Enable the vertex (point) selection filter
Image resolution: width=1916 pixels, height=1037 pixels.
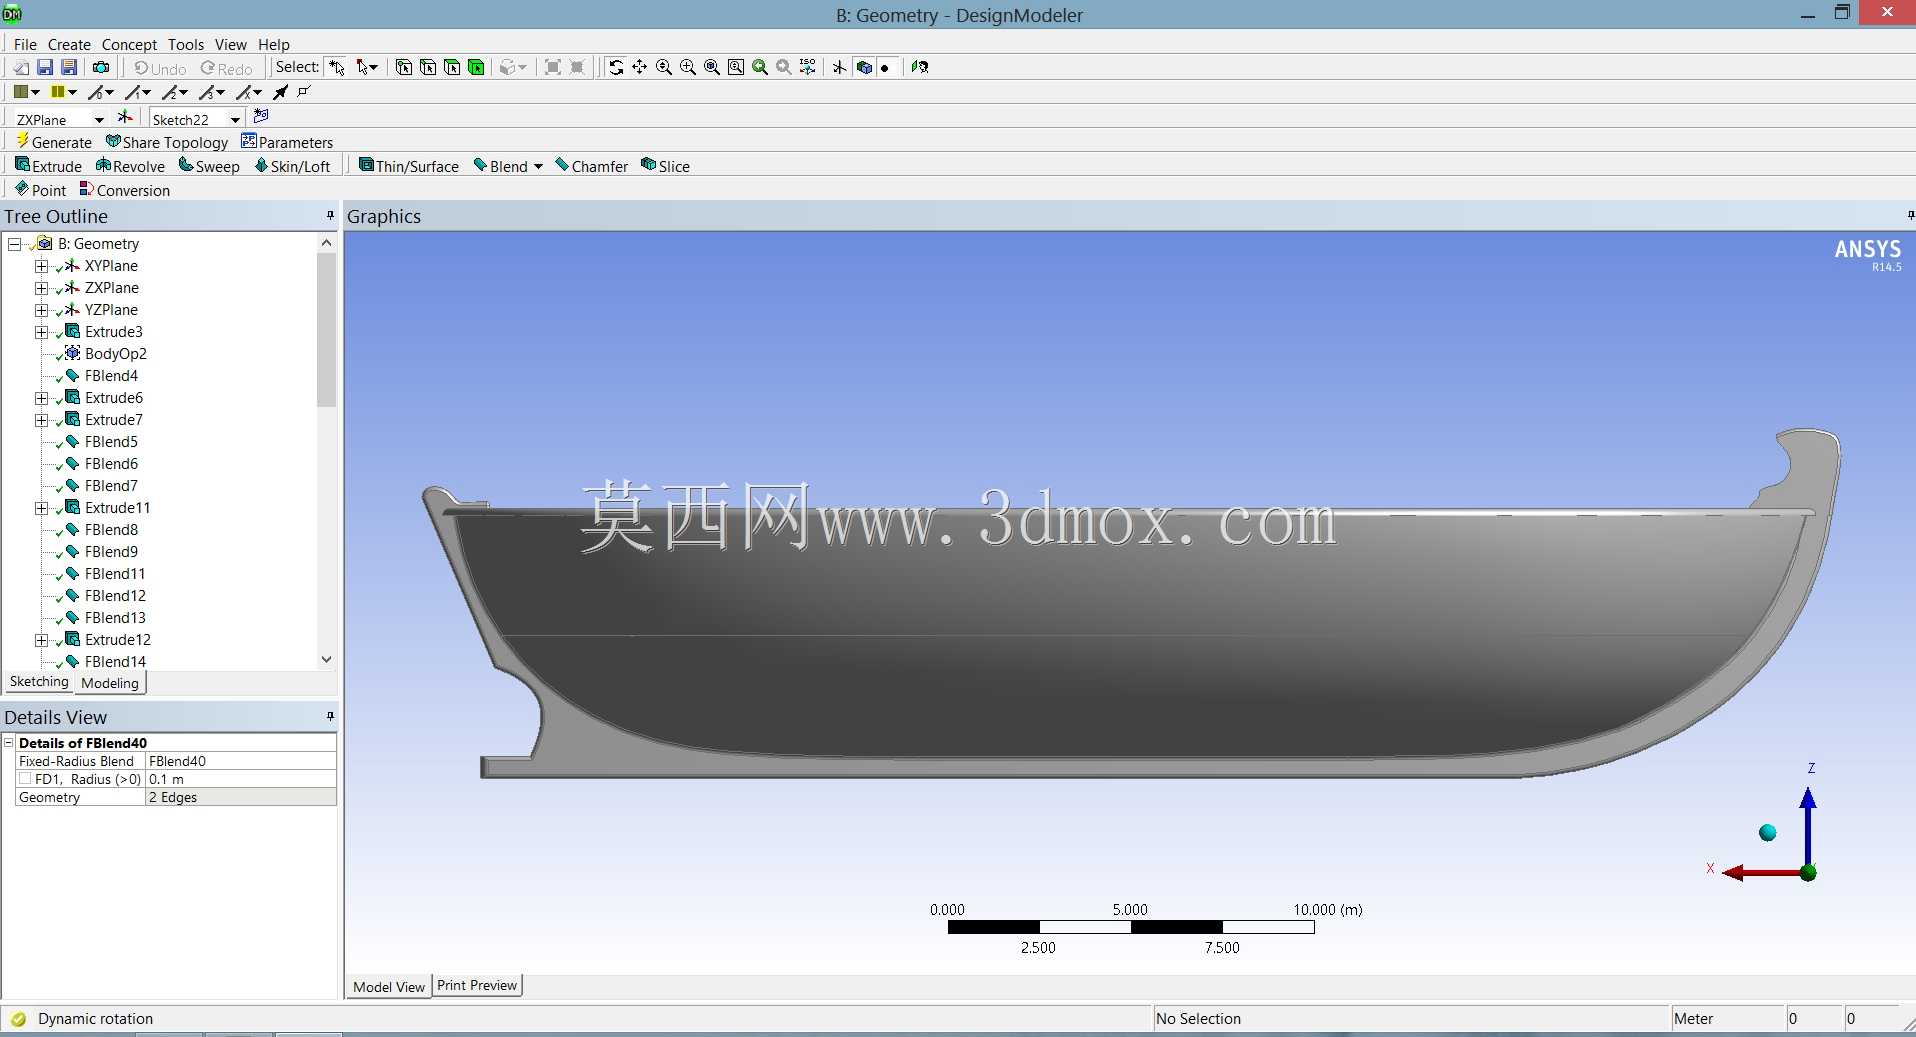[x=404, y=67]
